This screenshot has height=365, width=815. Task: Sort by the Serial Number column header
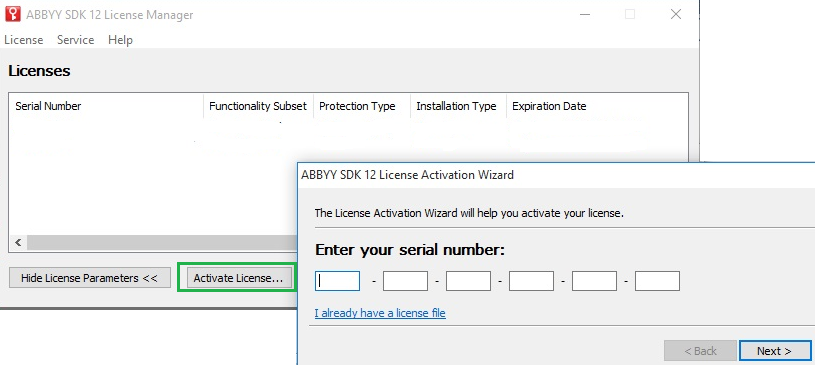(107, 106)
